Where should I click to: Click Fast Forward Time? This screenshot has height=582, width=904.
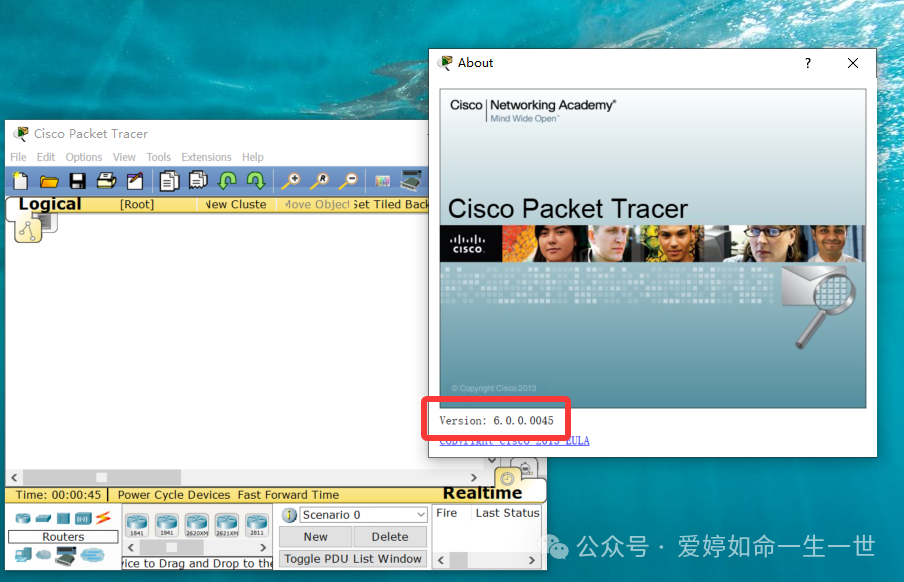click(x=288, y=495)
